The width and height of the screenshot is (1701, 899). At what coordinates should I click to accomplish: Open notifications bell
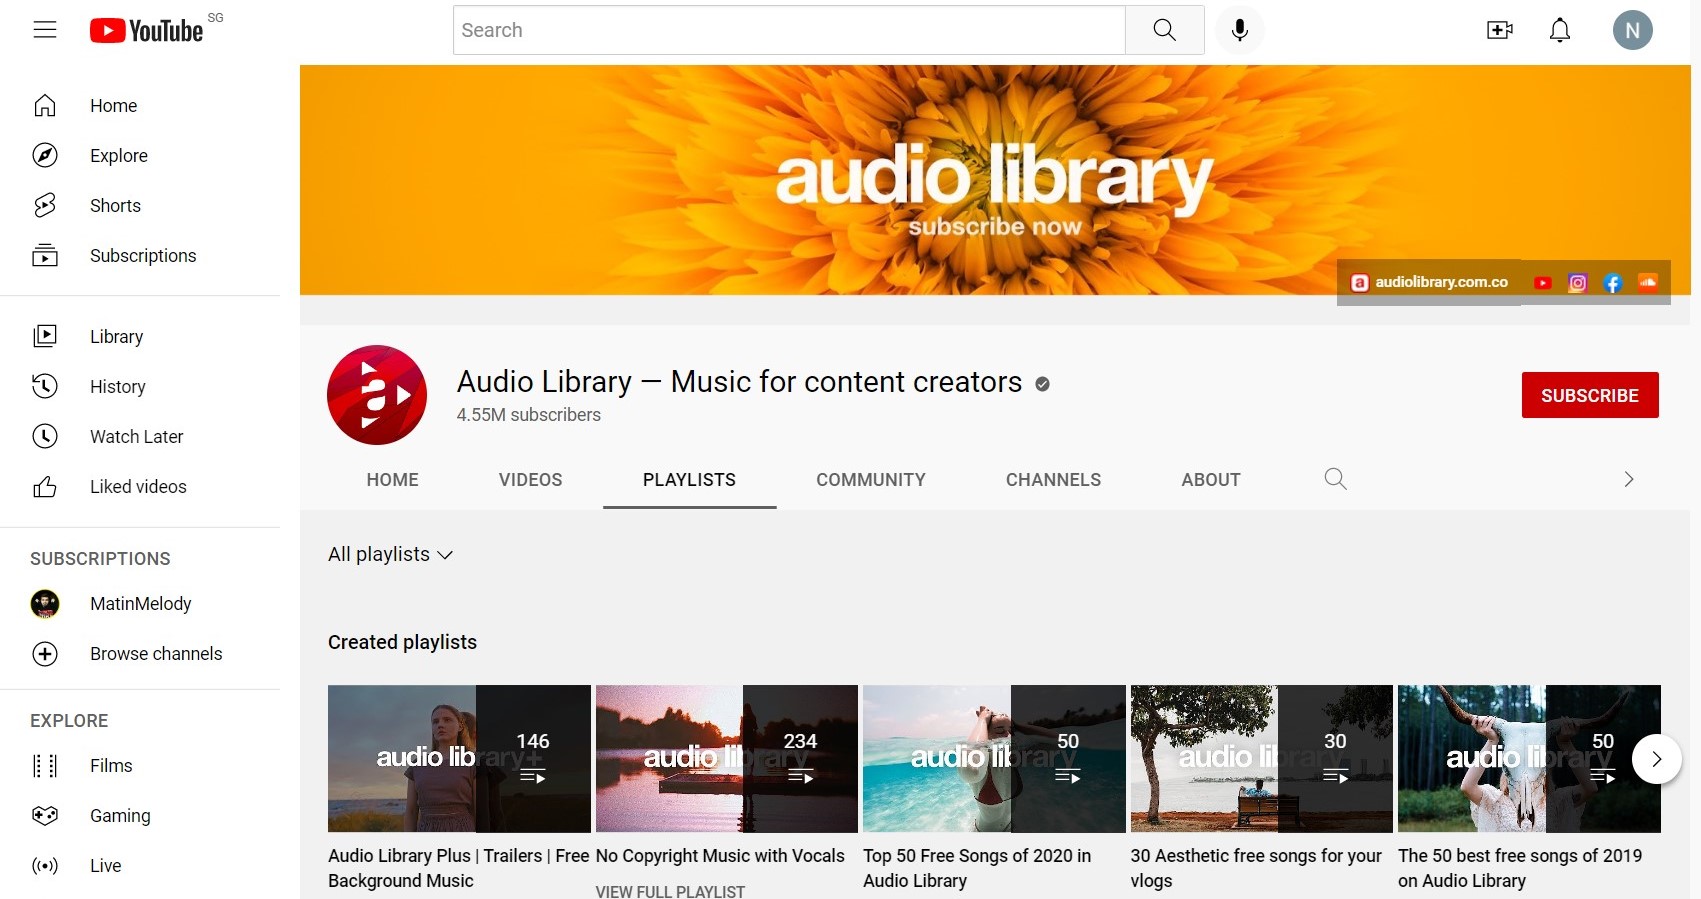1560,30
